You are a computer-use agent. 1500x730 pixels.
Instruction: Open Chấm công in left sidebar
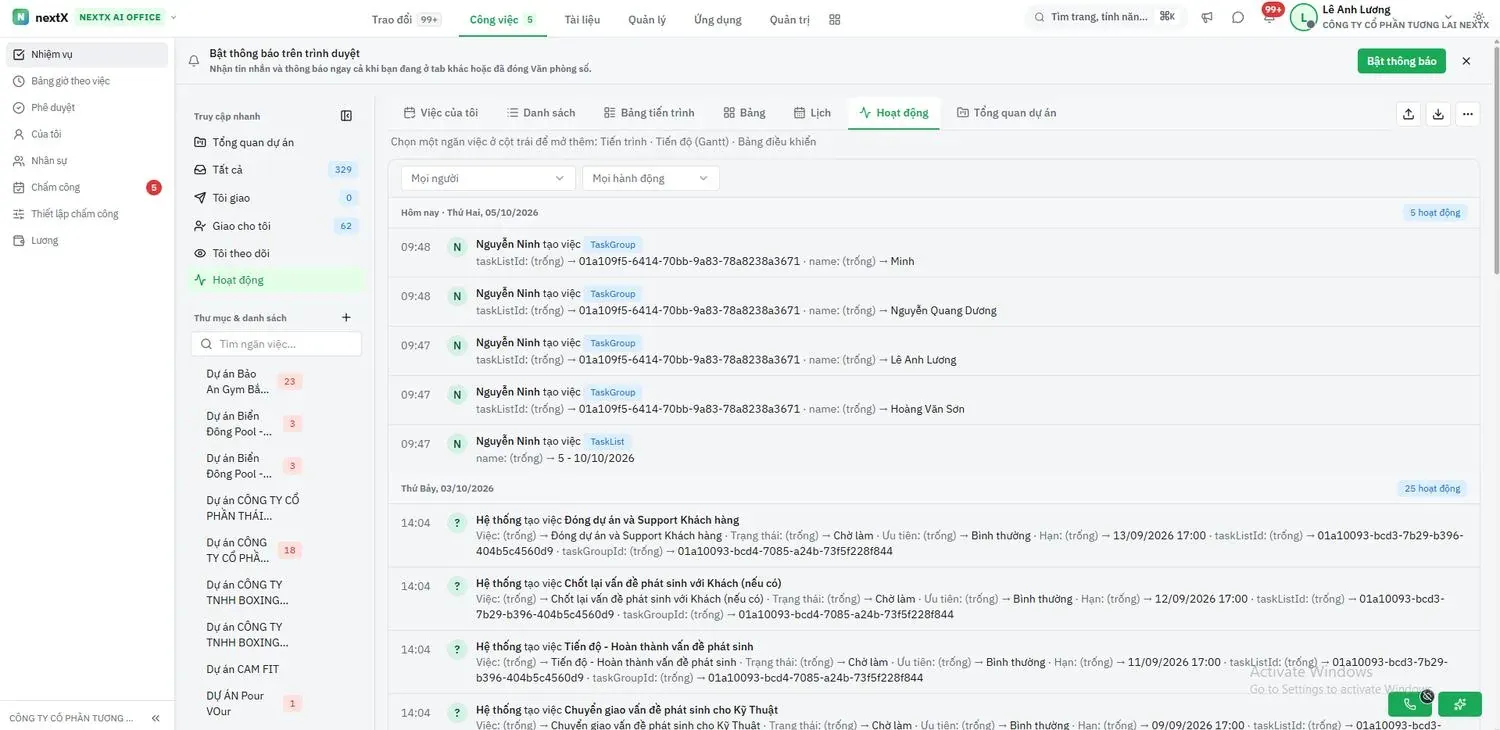87,187
